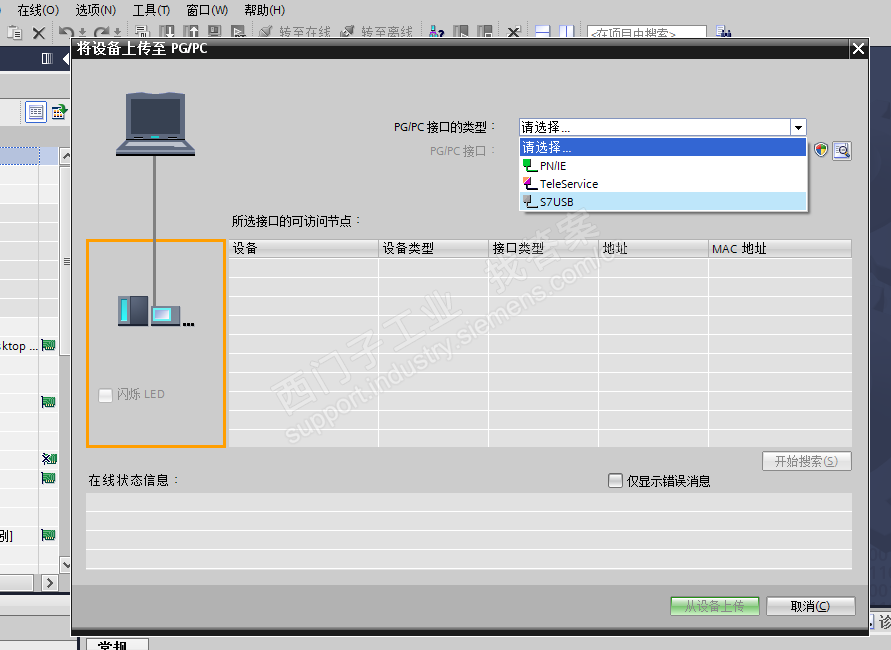The image size is (891, 650).
Task: Click the 转至在线 toolbar button
Action: (294, 32)
